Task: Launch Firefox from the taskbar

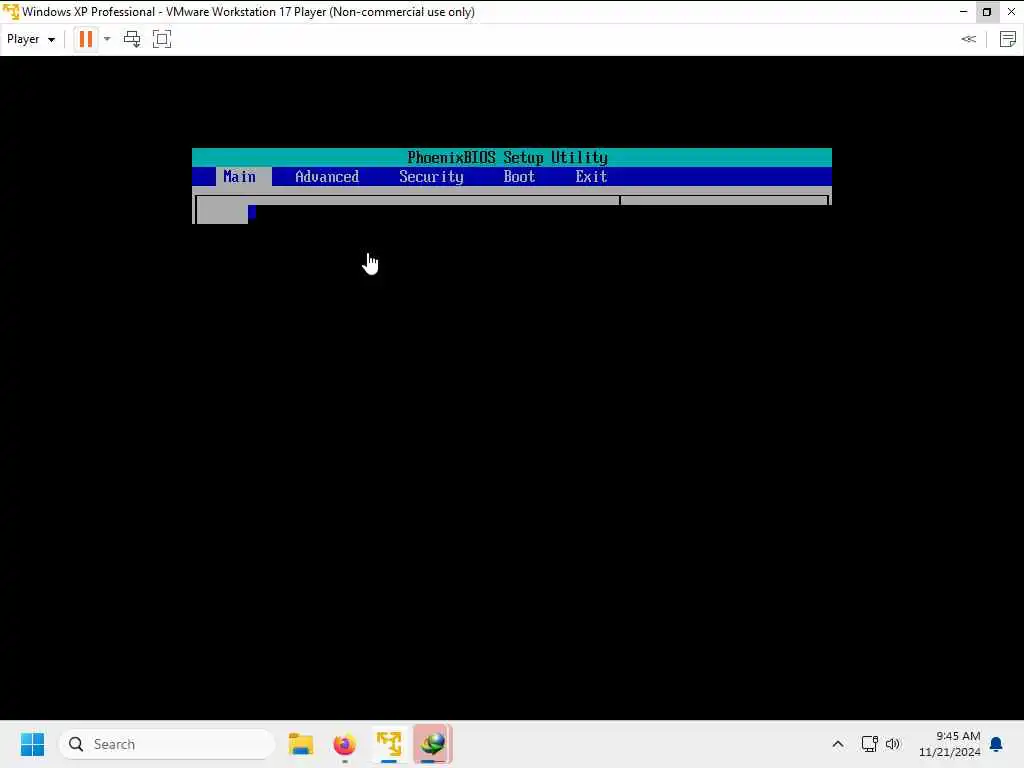Action: 345,744
